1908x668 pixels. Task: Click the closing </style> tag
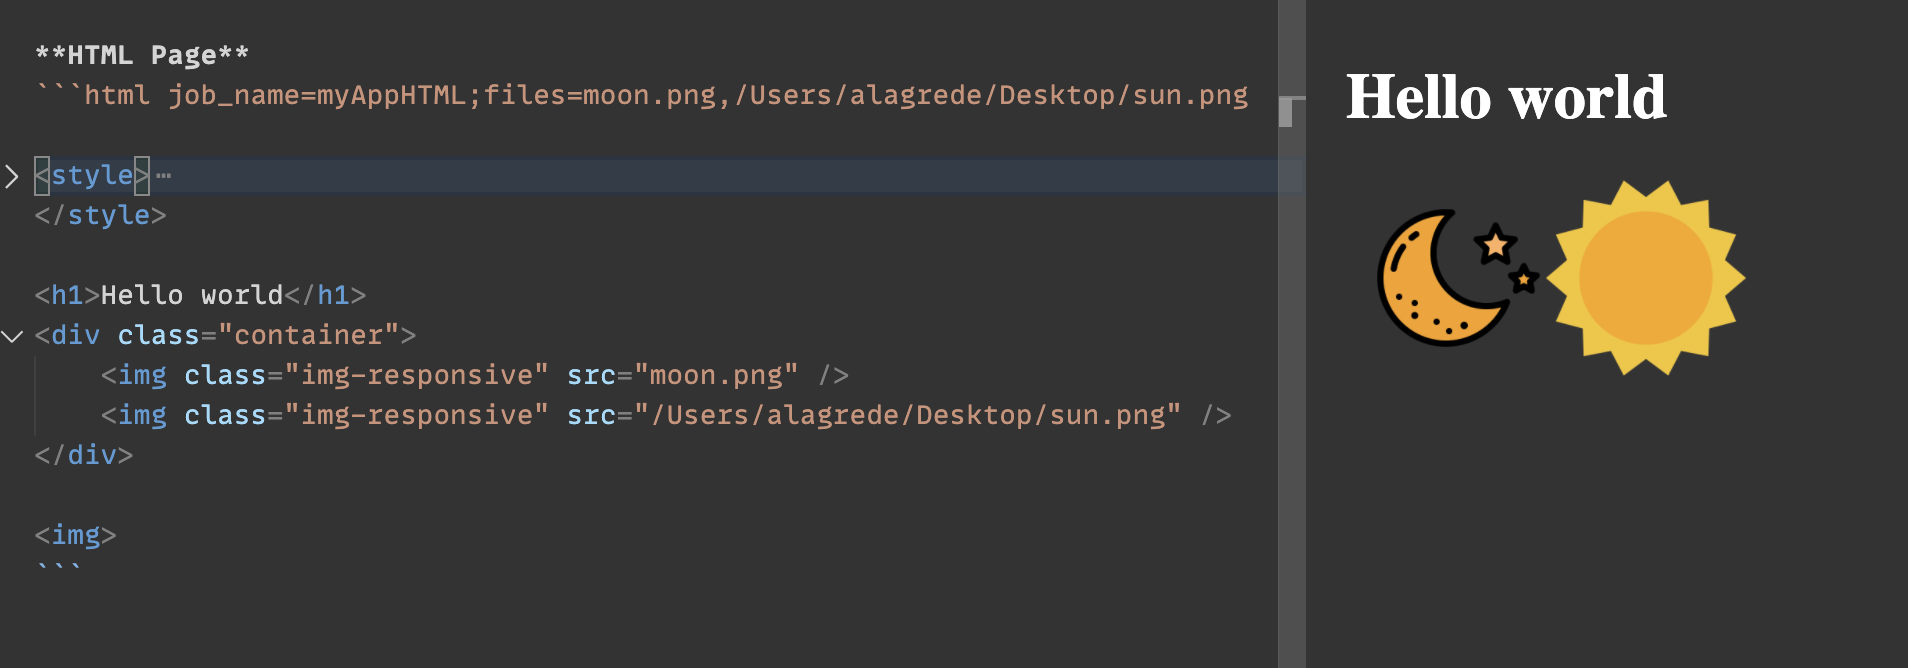click(x=100, y=214)
